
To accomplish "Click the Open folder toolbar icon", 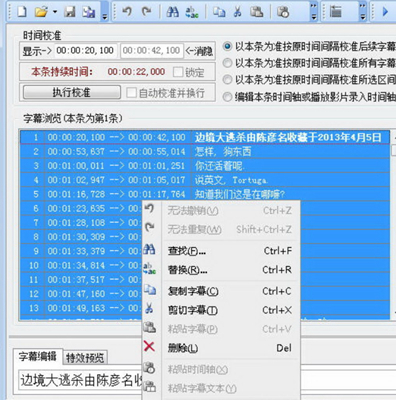I will pos(41,12).
